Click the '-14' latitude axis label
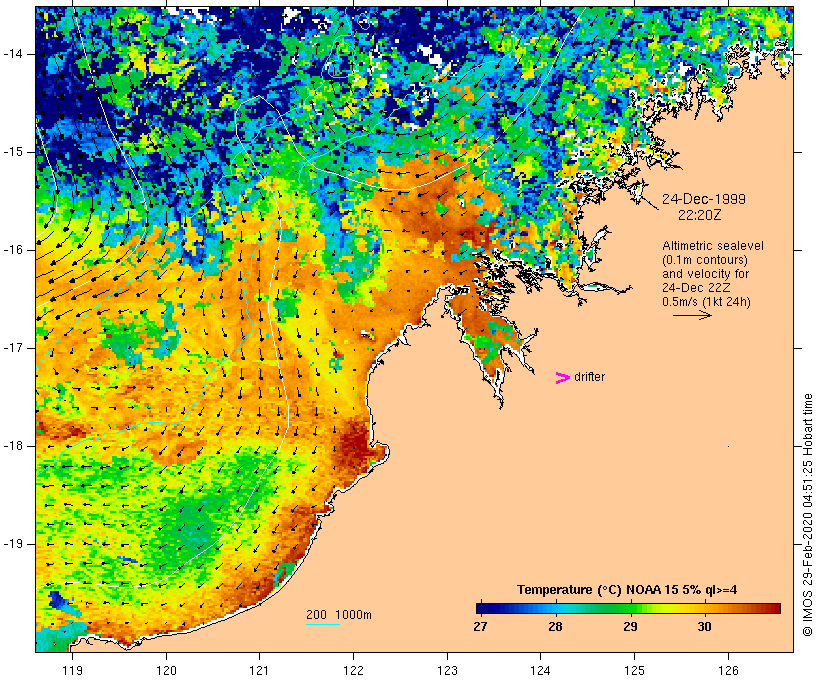Image resolution: width=820 pixels, height=680 pixels. (13, 54)
